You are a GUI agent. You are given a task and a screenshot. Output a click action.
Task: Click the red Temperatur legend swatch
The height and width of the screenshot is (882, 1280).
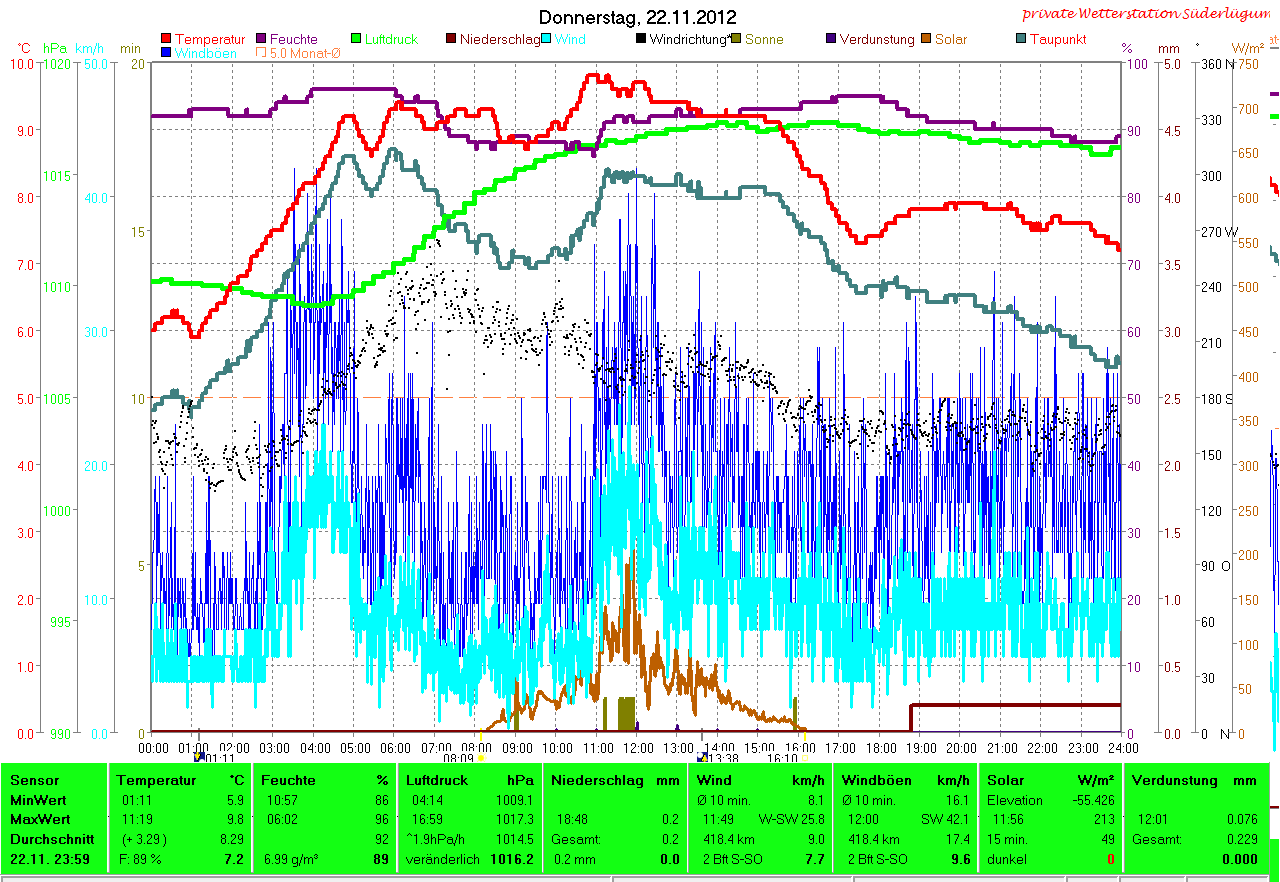[166, 39]
